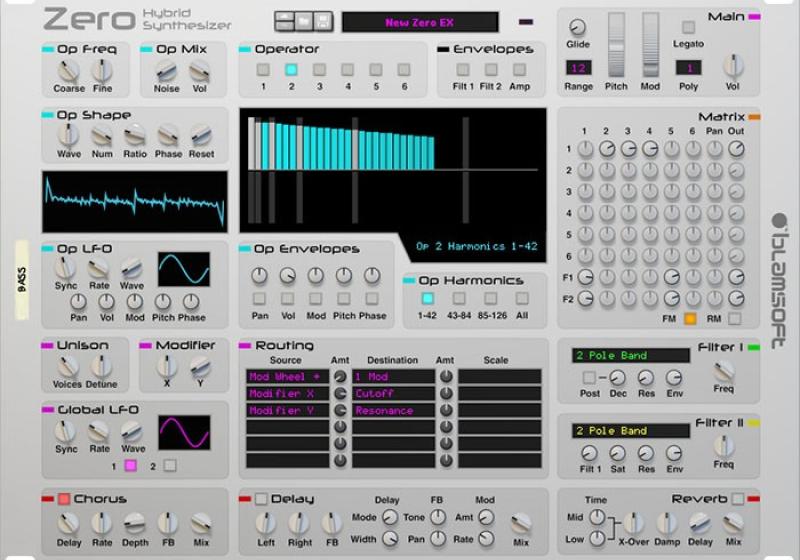Select Global LFO 2
Screen dimensions: 800x560
[x=169, y=465]
